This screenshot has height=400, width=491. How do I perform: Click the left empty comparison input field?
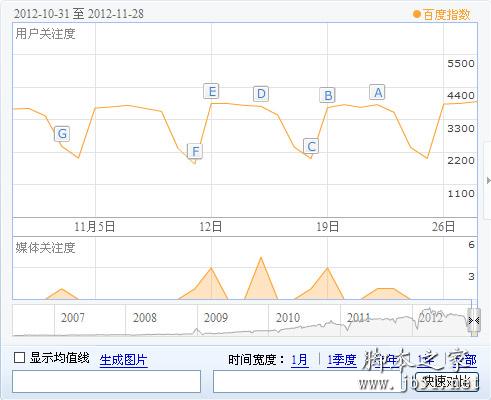click(106, 381)
